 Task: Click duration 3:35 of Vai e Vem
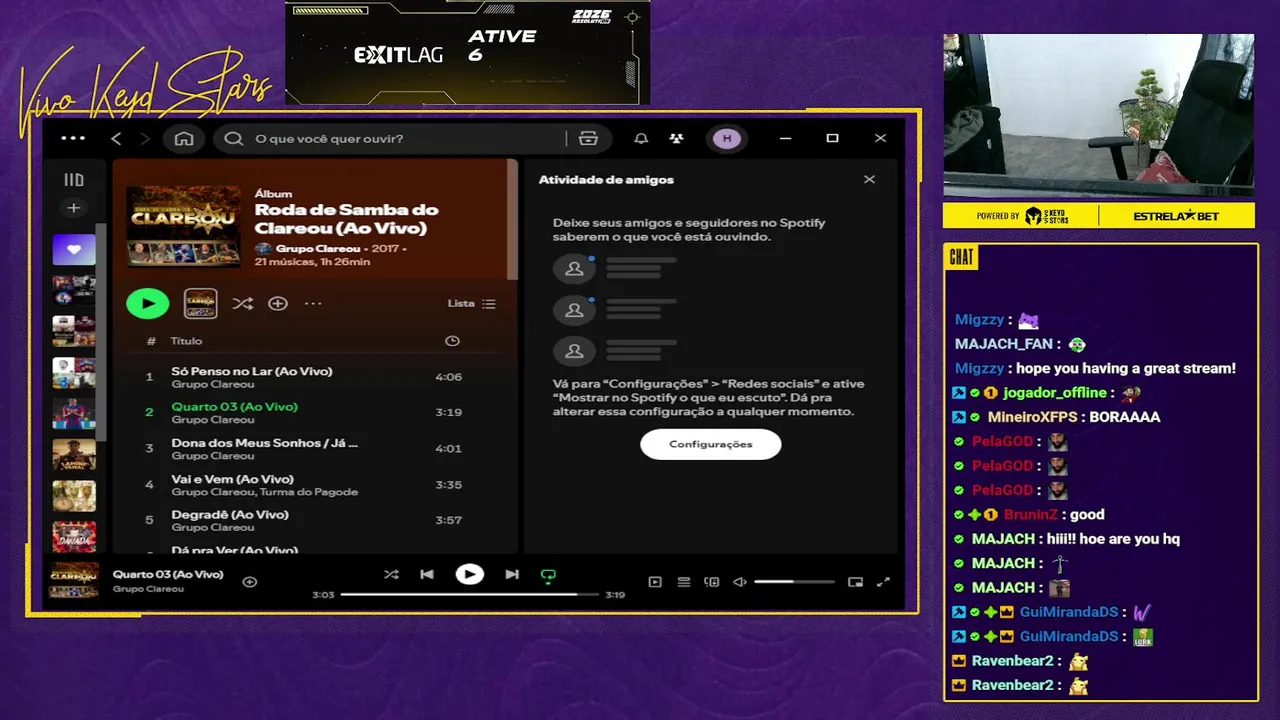(x=448, y=485)
